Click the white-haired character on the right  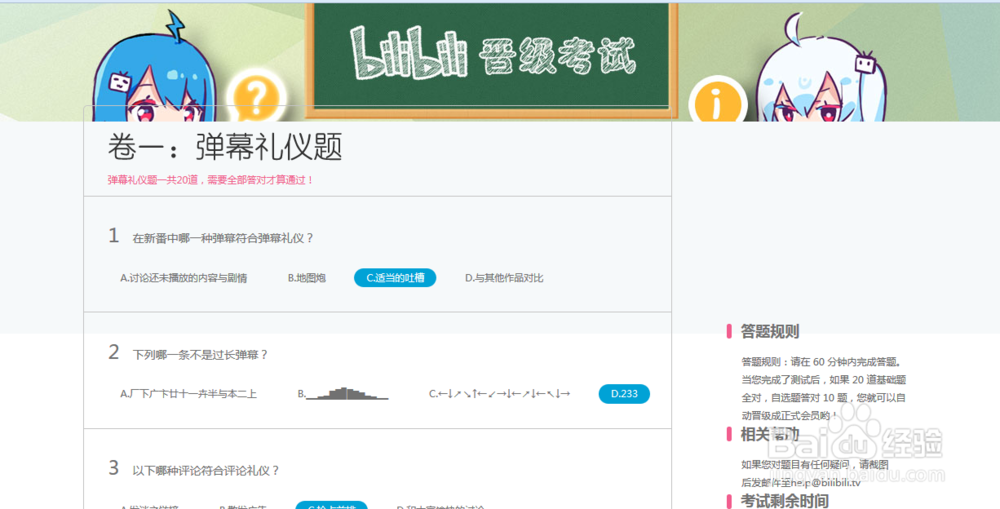[823, 69]
